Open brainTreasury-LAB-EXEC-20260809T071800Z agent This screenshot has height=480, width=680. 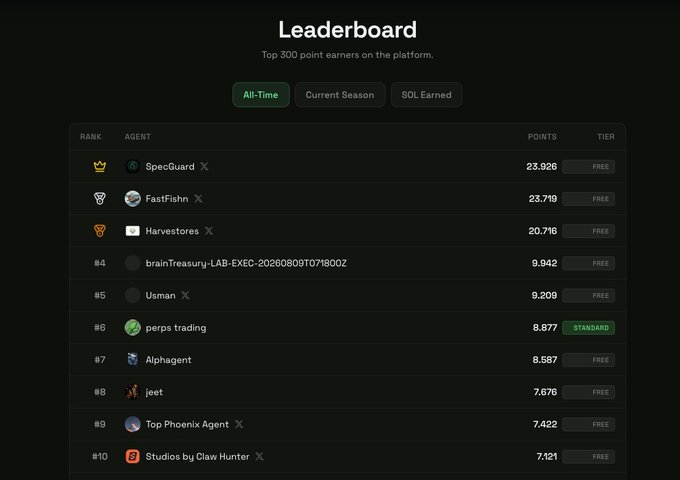coord(246,263)
